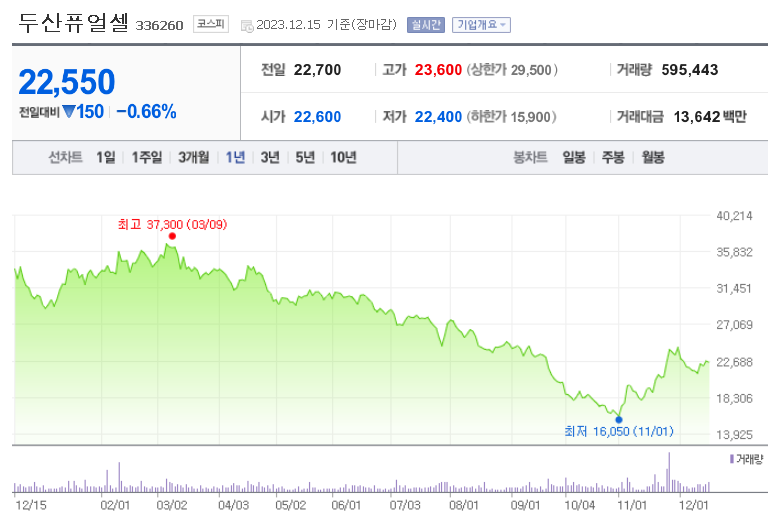Click the 실시간 button

tap(426, 24)
